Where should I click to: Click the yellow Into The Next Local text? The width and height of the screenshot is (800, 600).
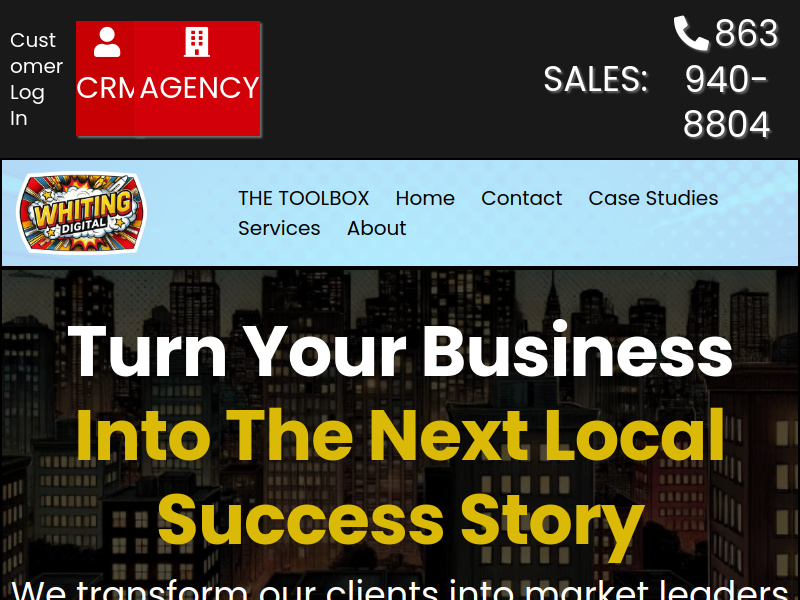pyautogui.click(x=400, y=435)
